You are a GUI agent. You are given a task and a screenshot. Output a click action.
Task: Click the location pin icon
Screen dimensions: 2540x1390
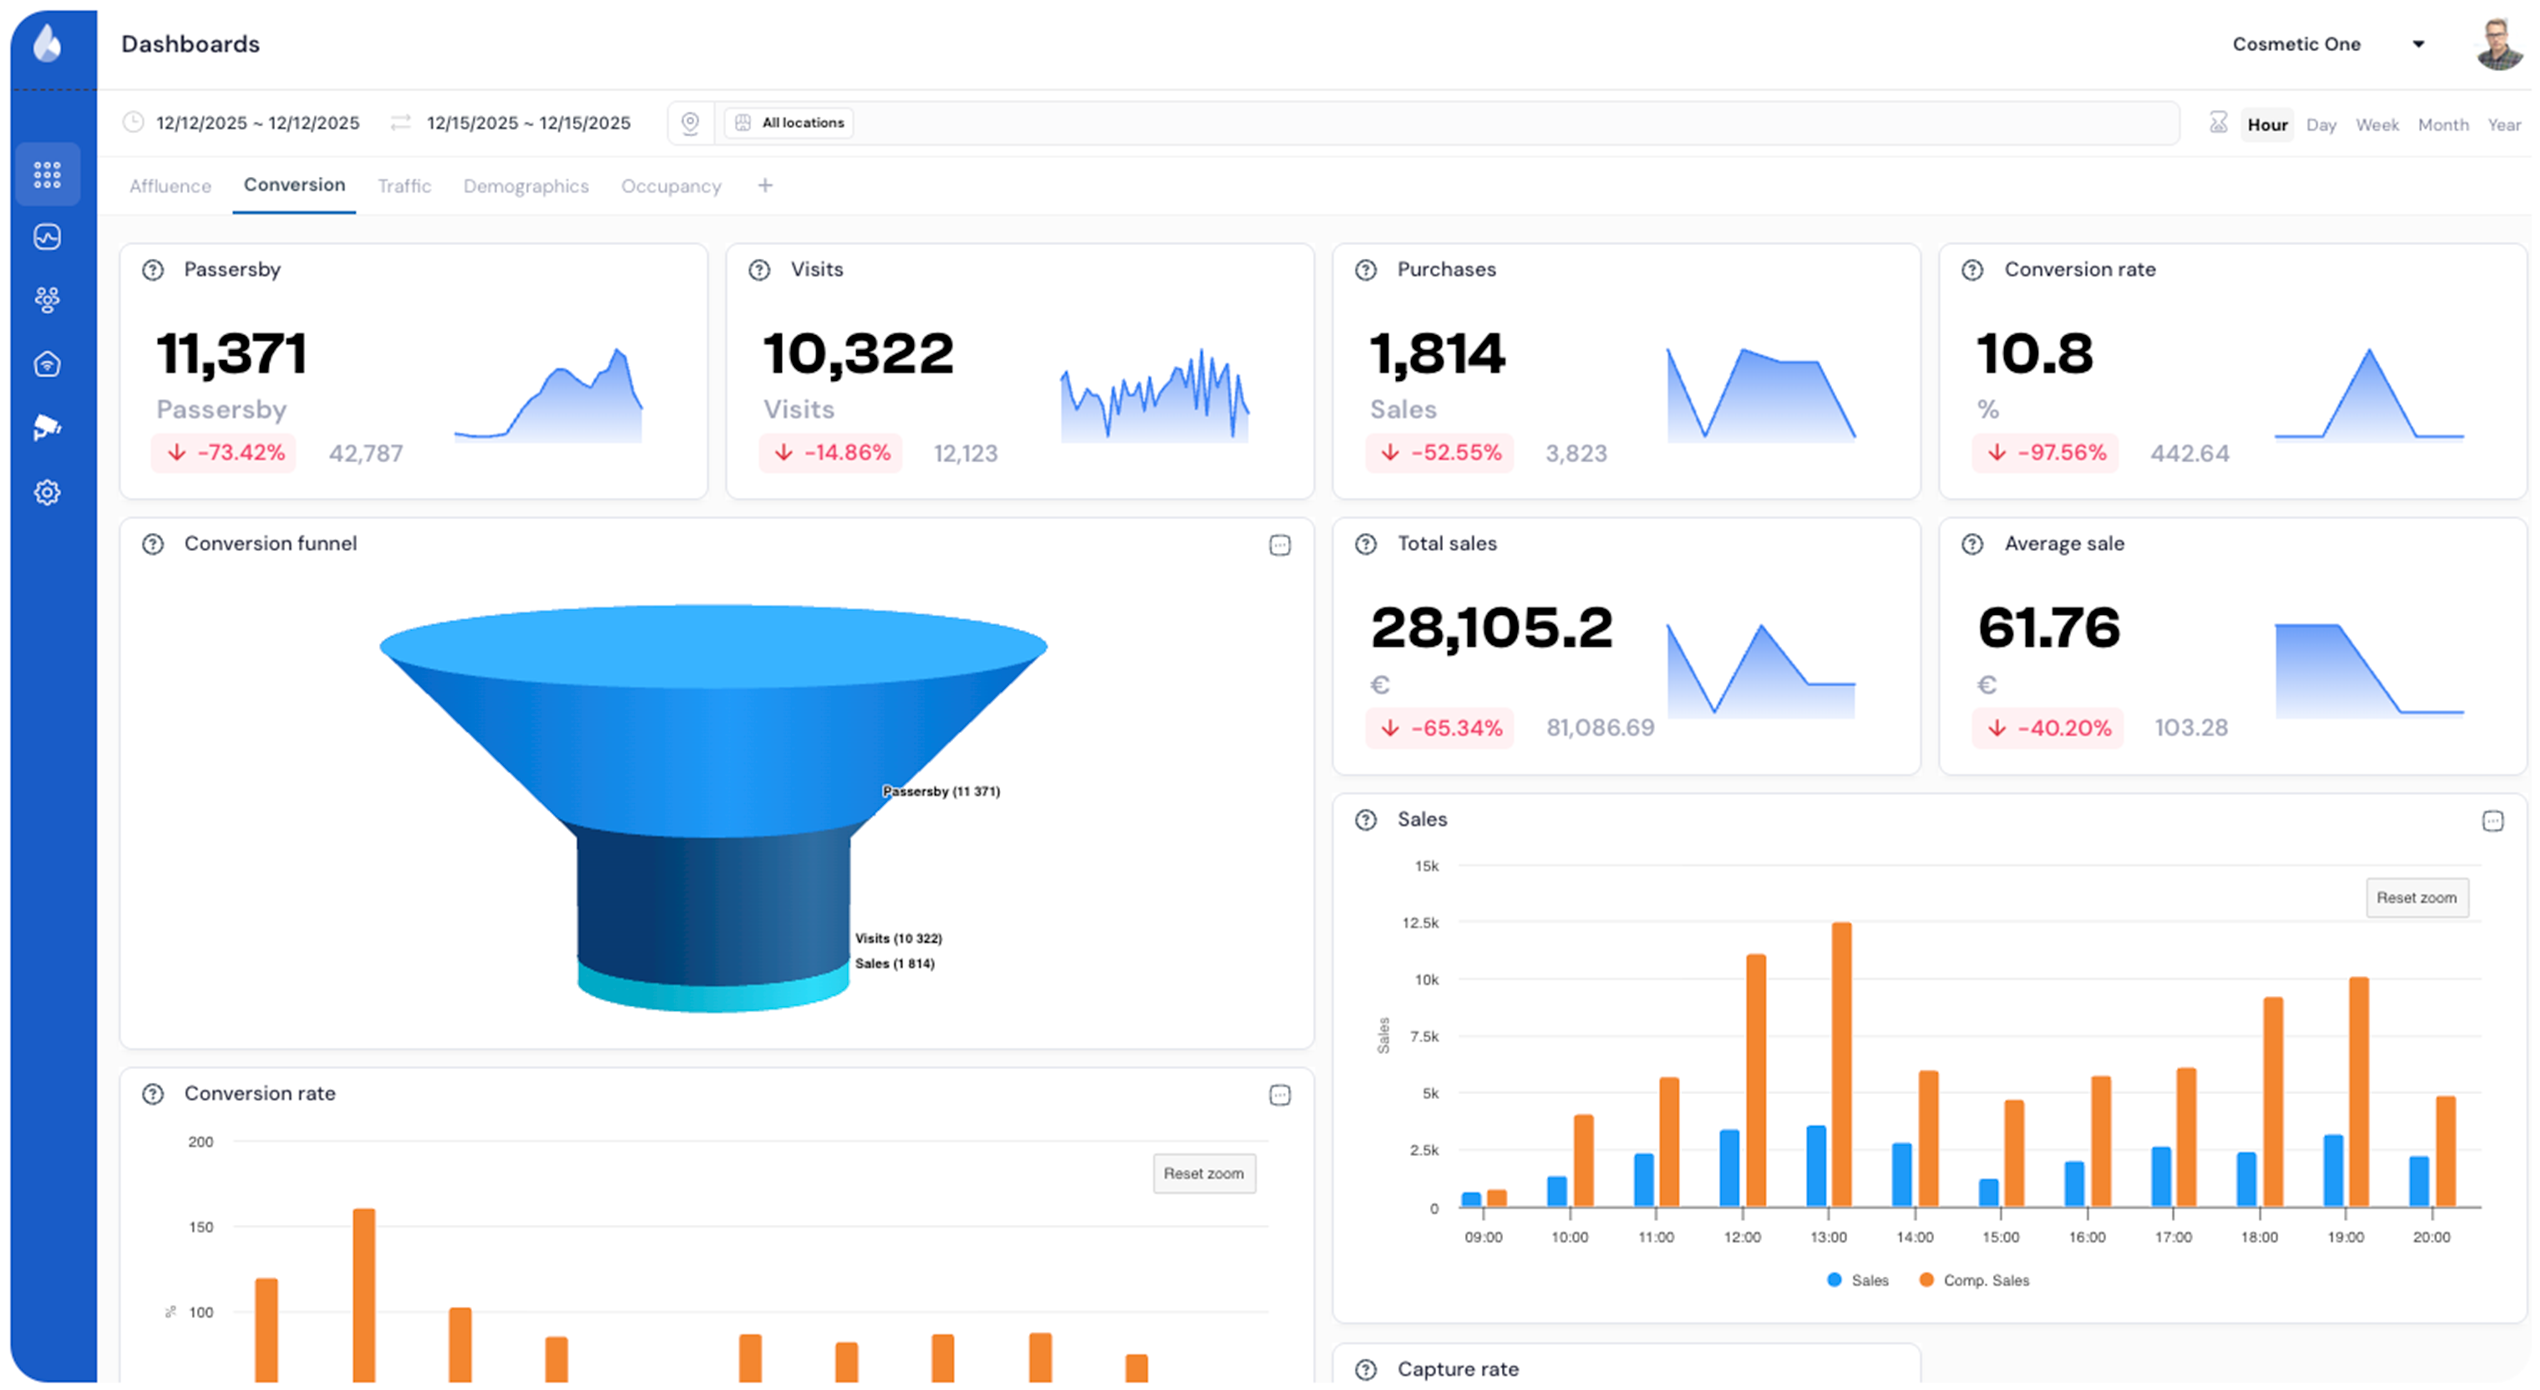690,123
